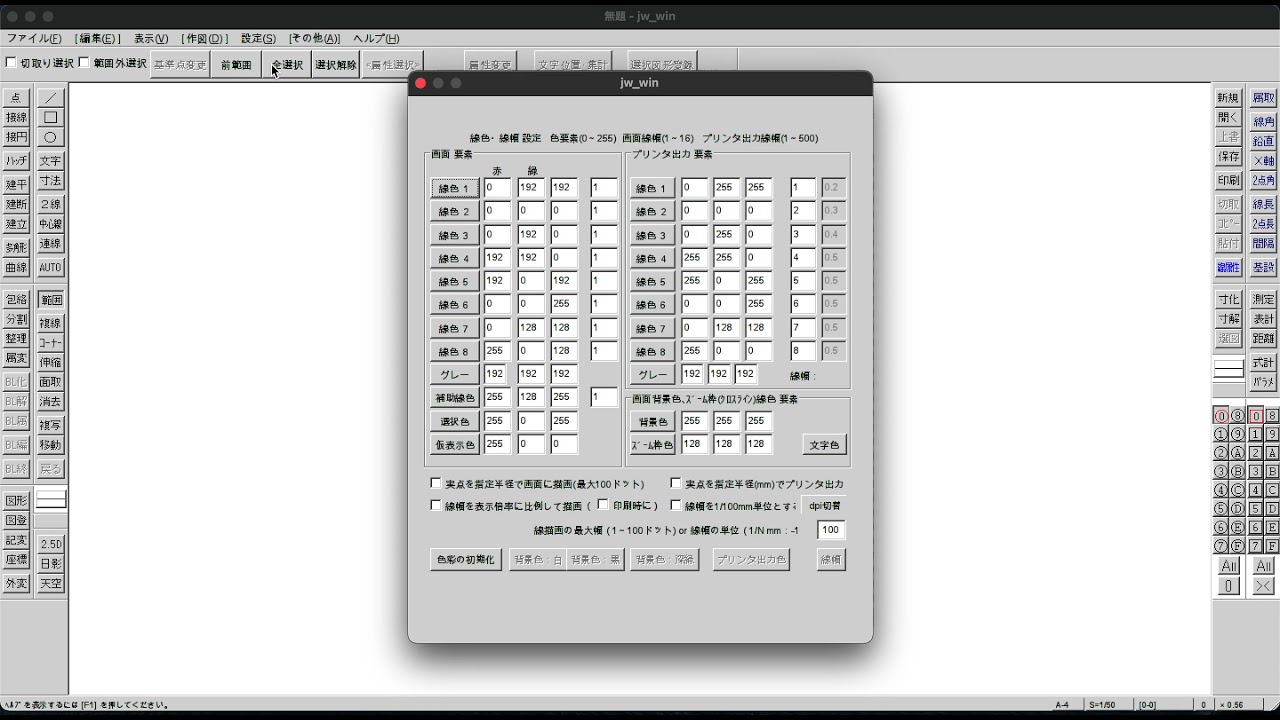Select the 面取 chamfer tool

click(x=50, y=382)
